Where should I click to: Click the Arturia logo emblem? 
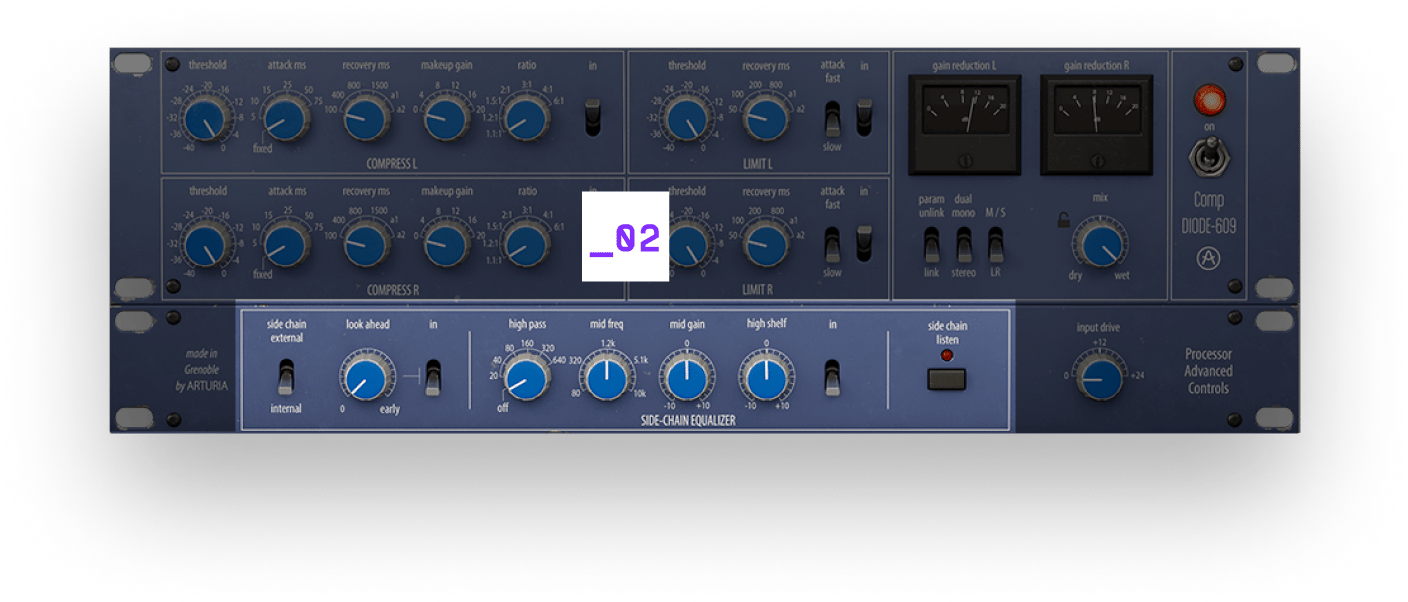(1209, 259)
